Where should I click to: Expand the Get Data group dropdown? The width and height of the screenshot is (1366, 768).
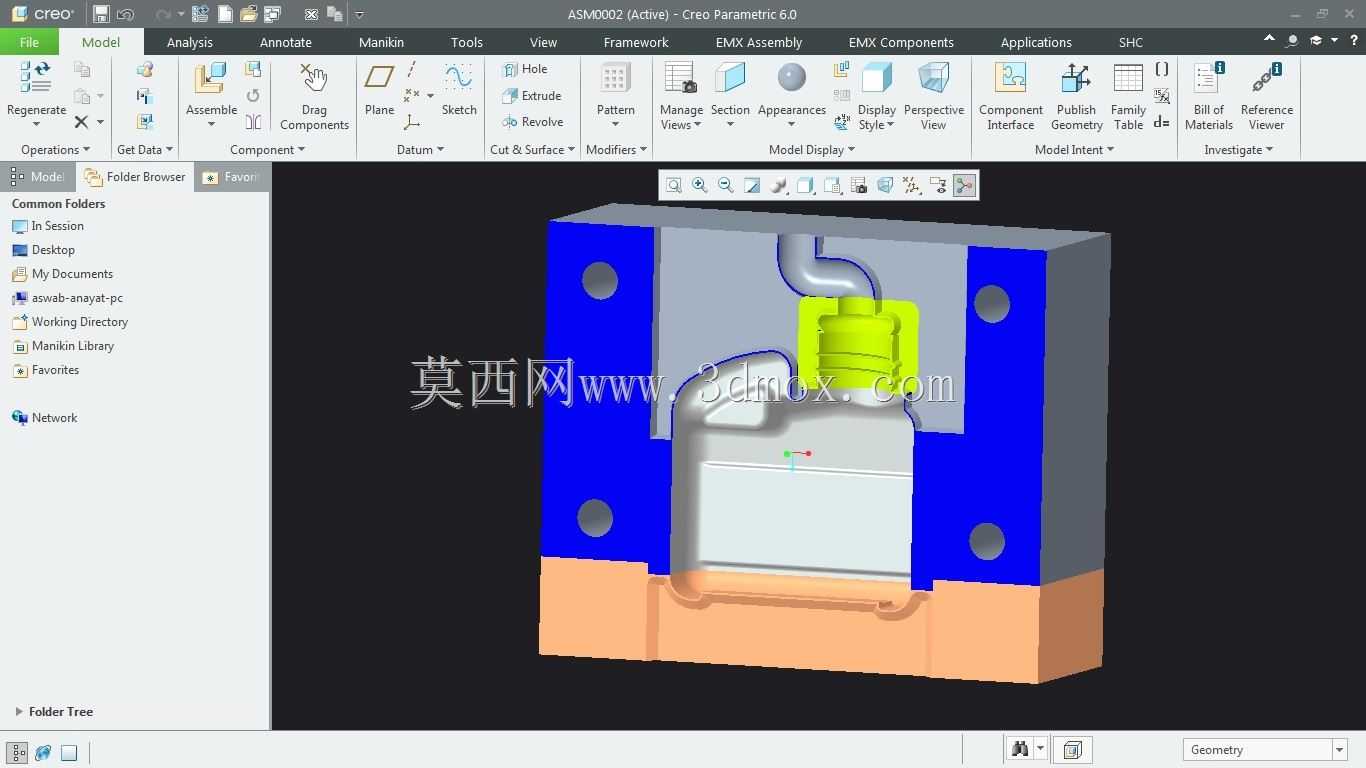coord(145,150)
